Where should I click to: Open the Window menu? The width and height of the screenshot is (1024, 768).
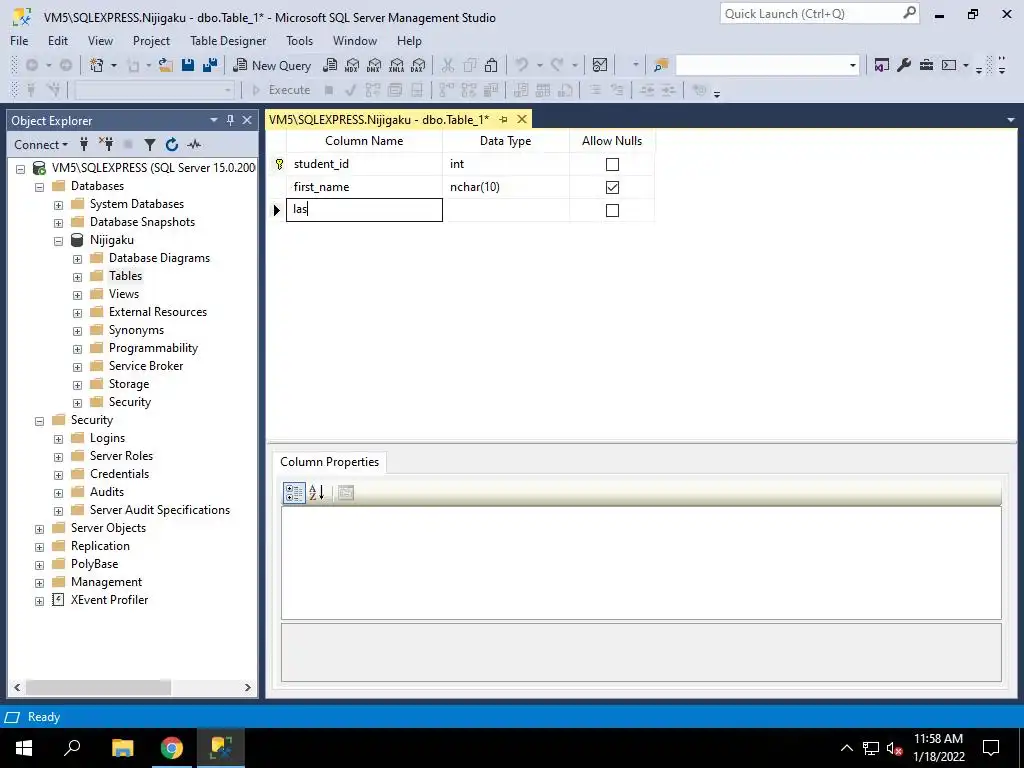[355, 40]
